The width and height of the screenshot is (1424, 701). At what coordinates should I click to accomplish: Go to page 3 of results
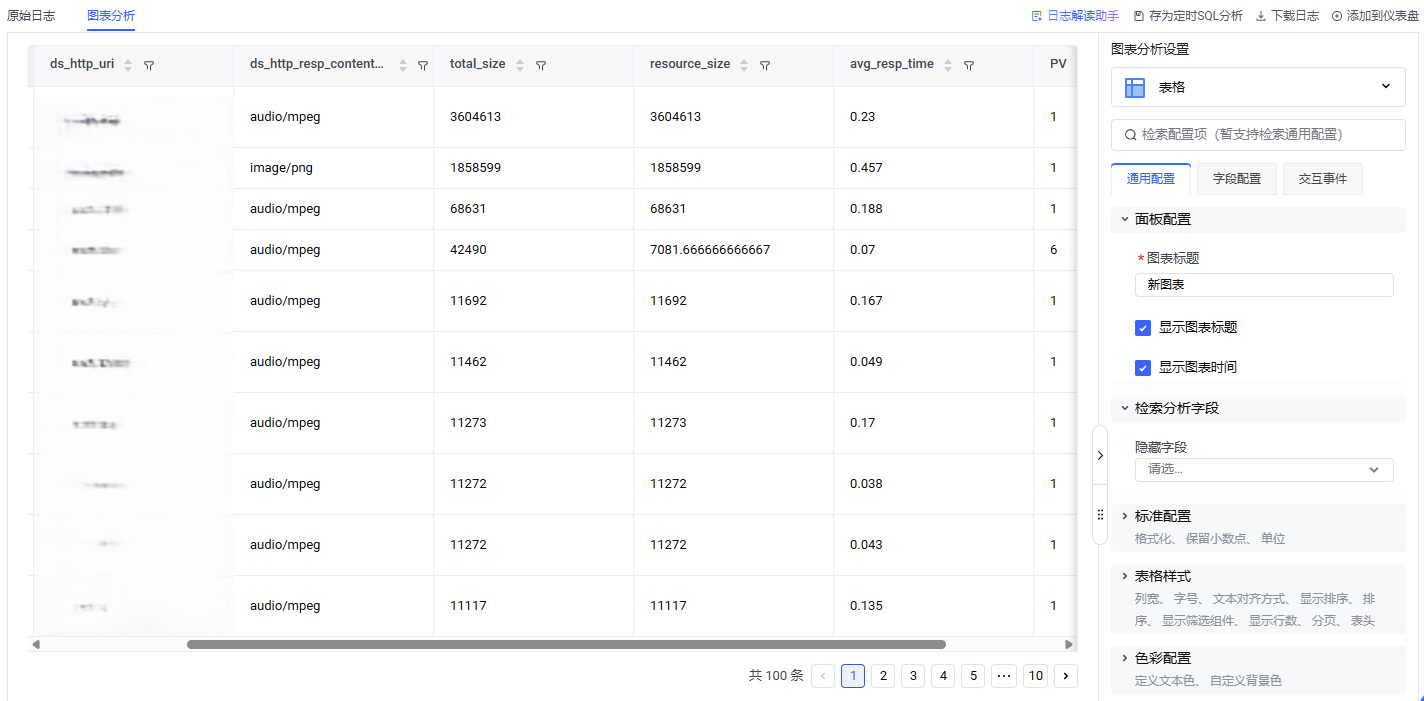(x=912, y=676)
